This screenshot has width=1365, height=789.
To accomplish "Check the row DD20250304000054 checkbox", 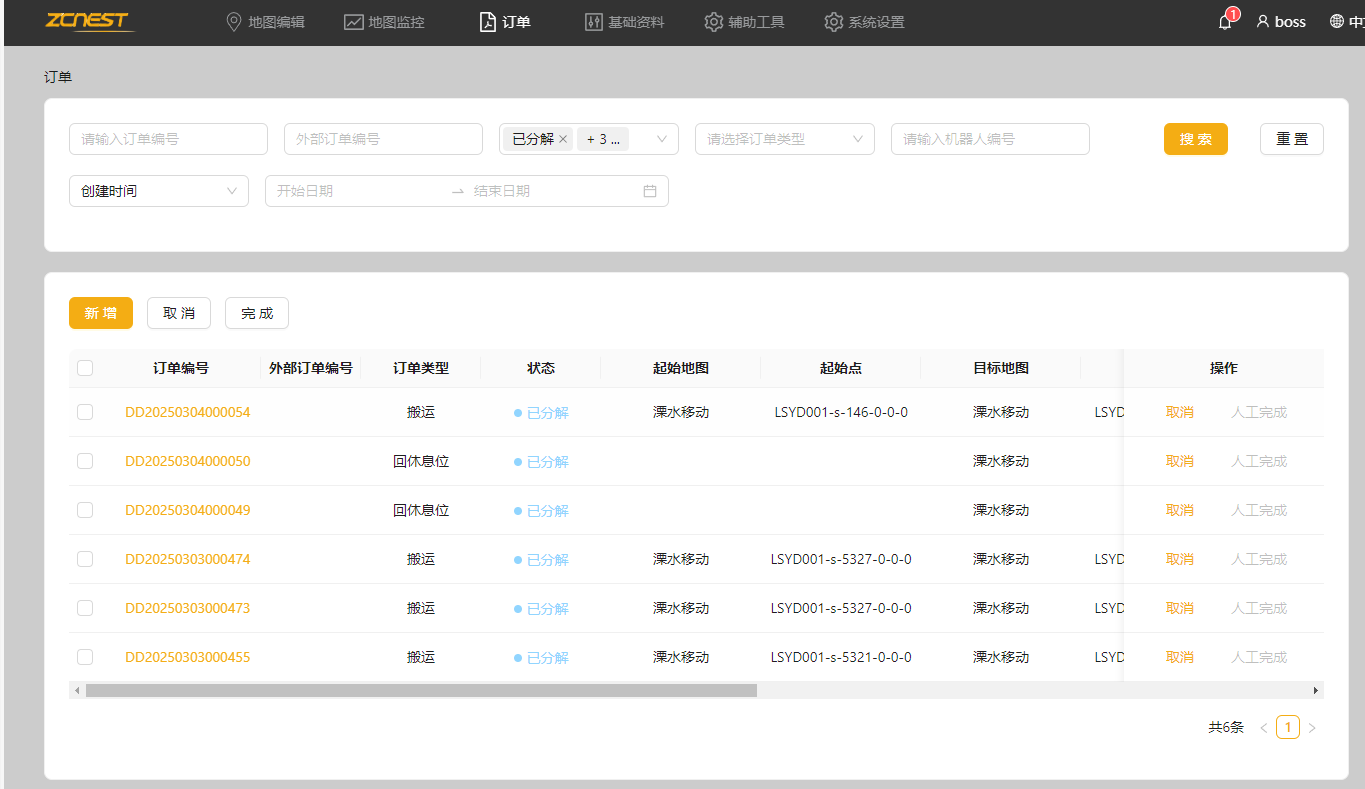I will click(85, 412).
